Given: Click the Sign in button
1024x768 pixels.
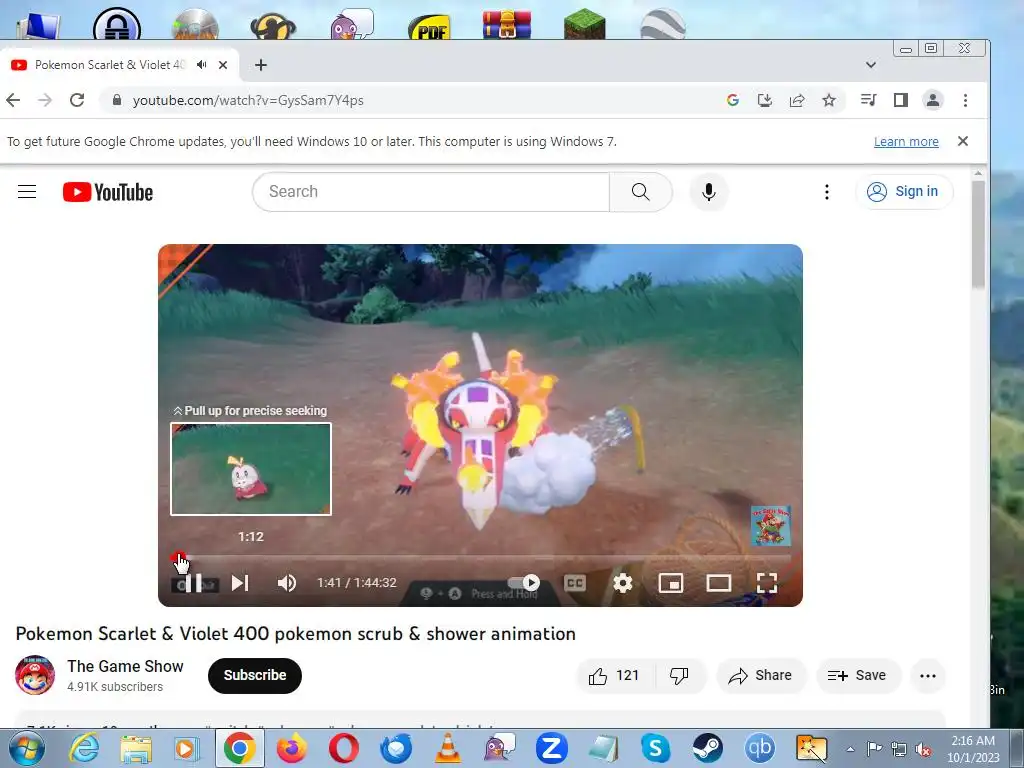Looking at the screenshot, I should click(904, 191).
